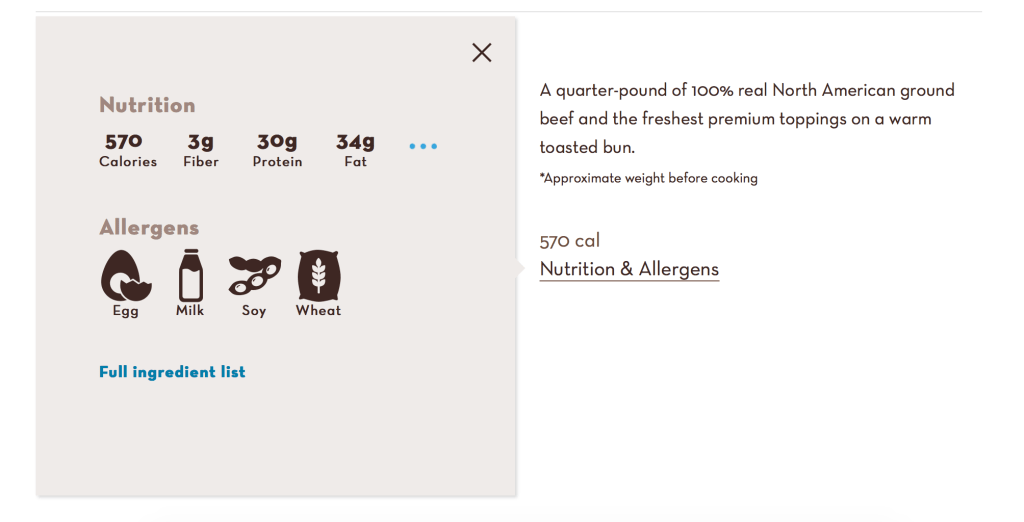Click the approximate weight footnote

click(648, 178)
